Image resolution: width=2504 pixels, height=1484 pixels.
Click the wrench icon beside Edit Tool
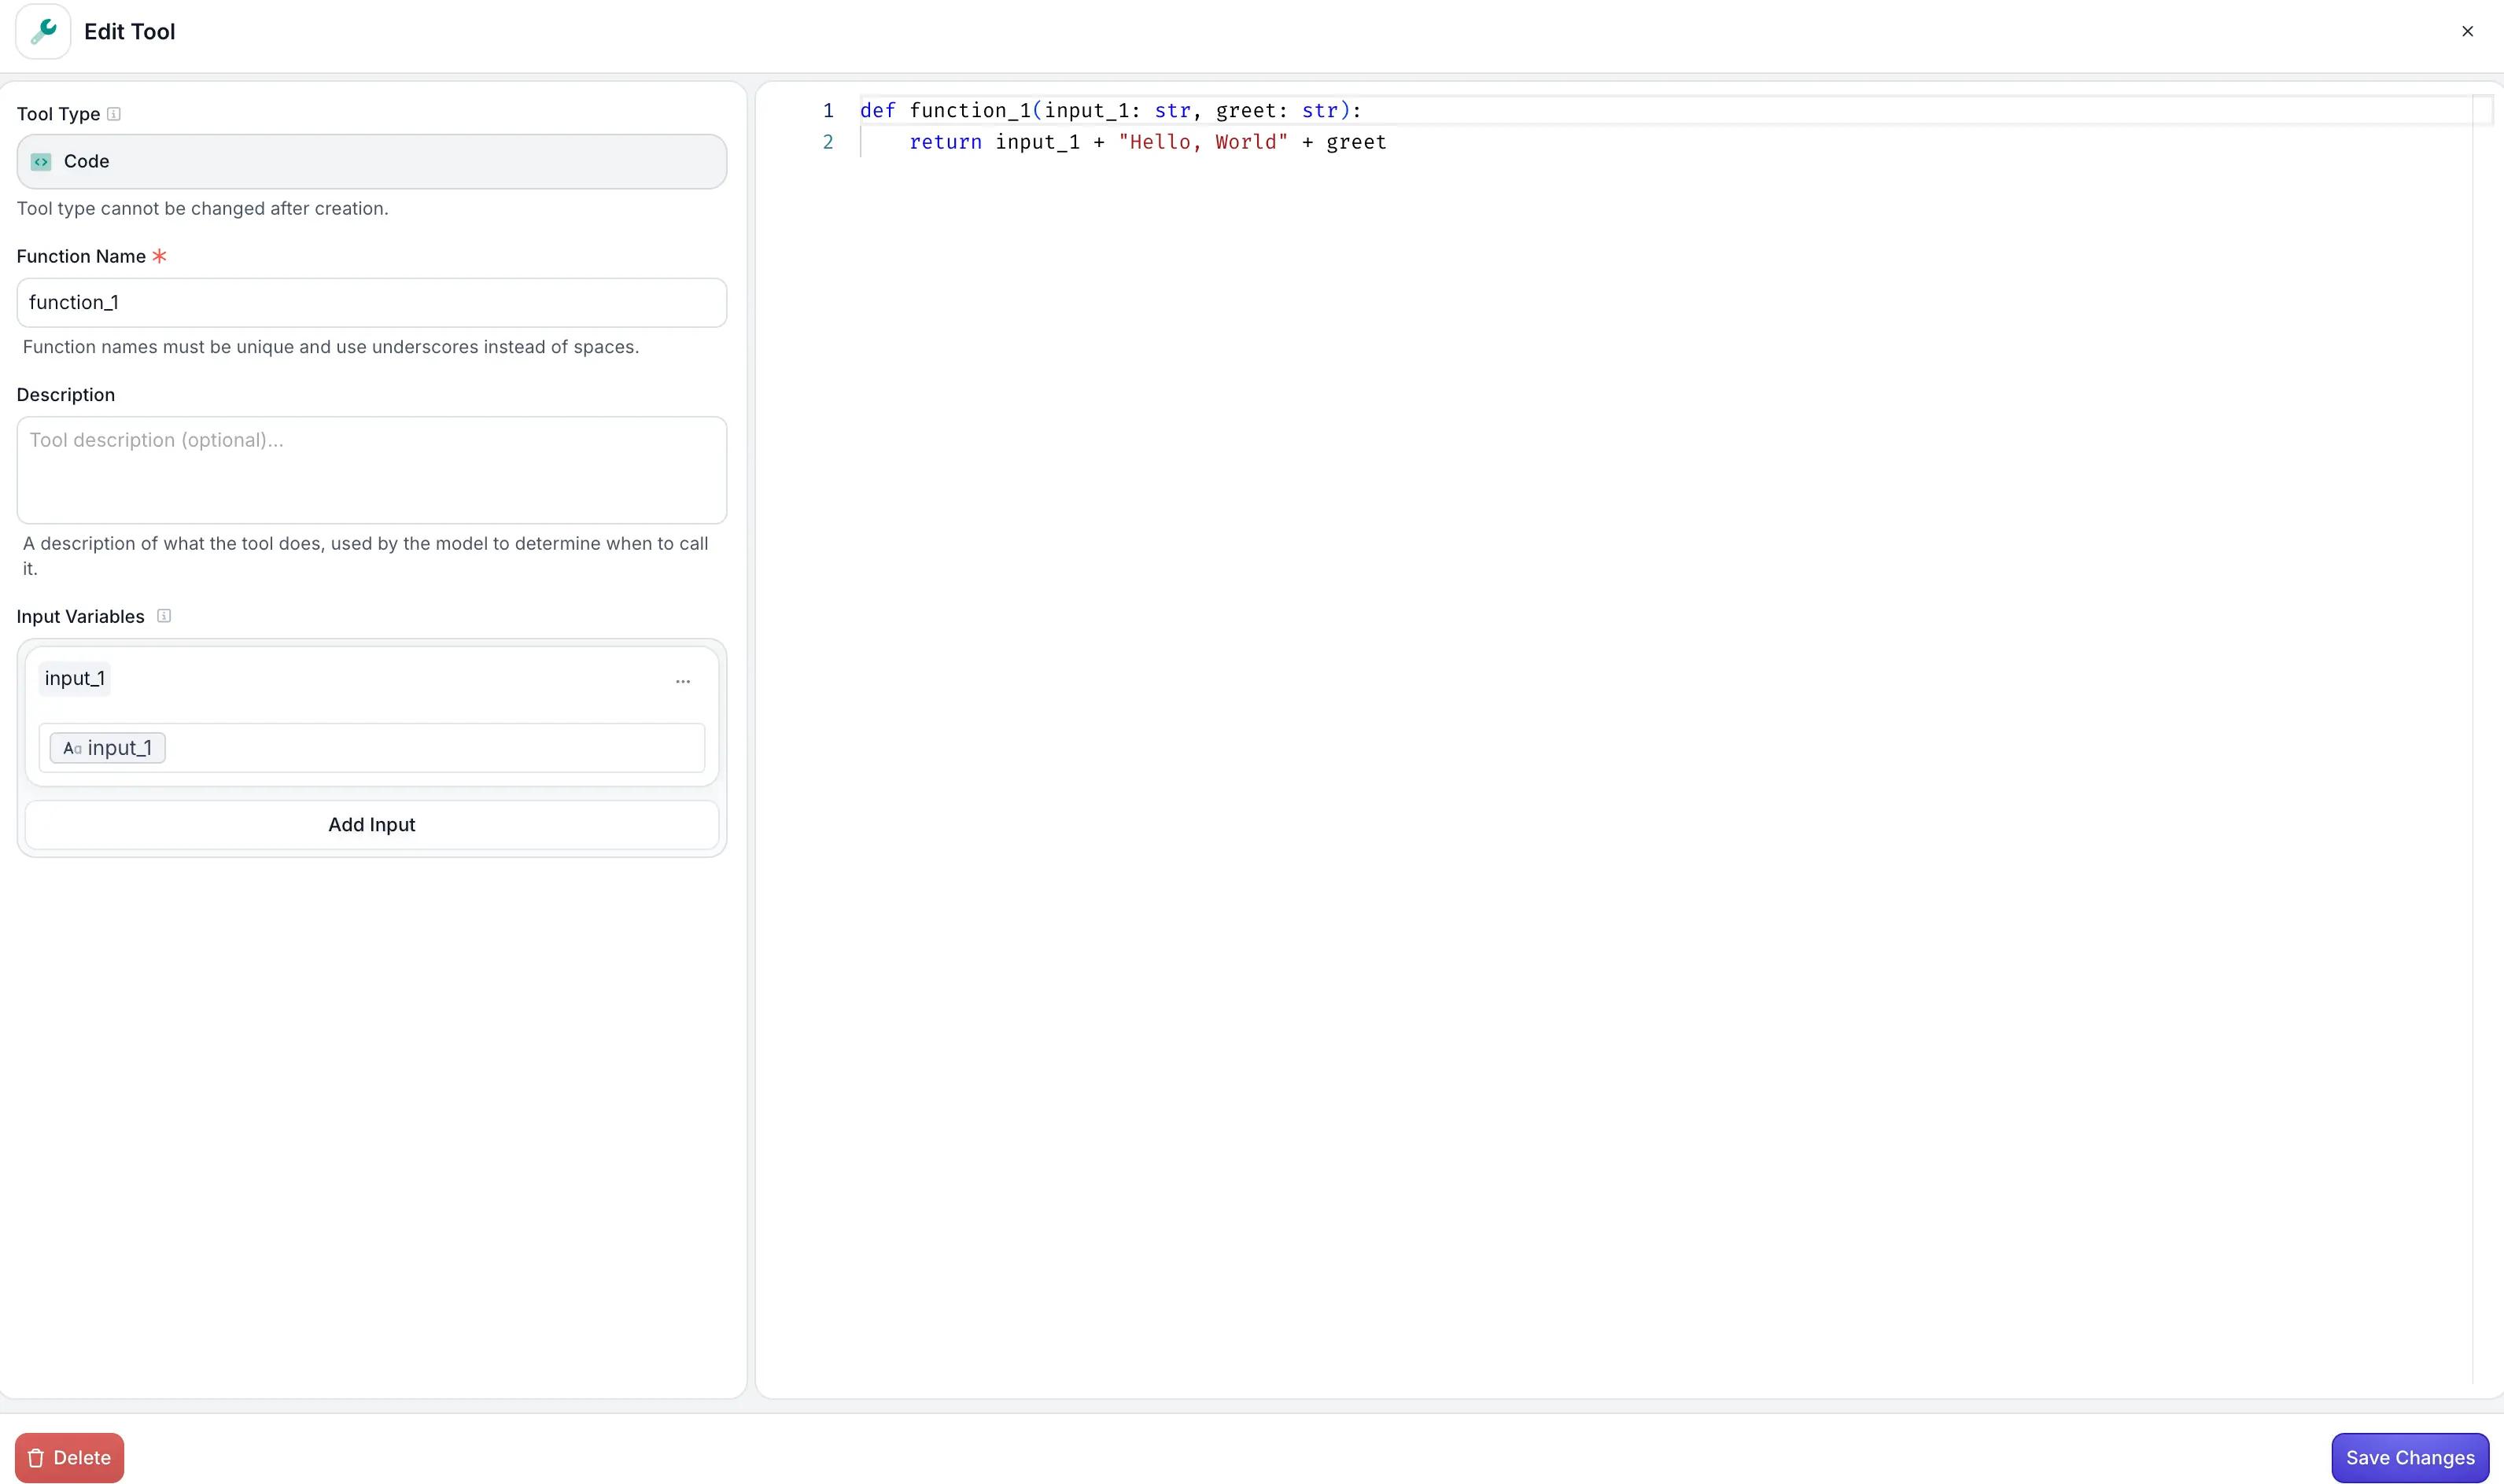(43, 32)
